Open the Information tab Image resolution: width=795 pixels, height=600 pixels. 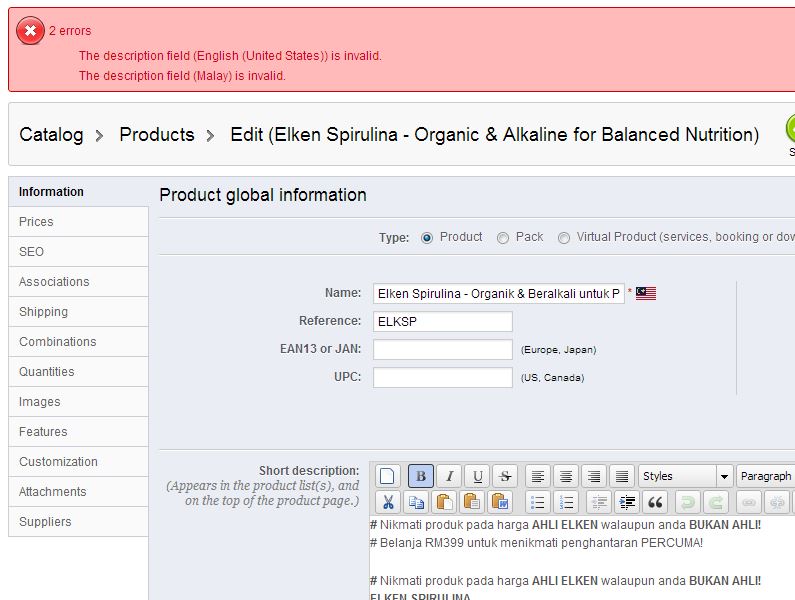[x=79, y=192]
